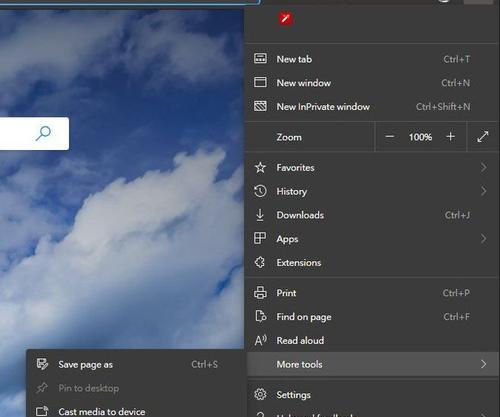Choose Print from the menu
Image resolution: width=500 pixels, height=417 pixels.
pos(372,293)
